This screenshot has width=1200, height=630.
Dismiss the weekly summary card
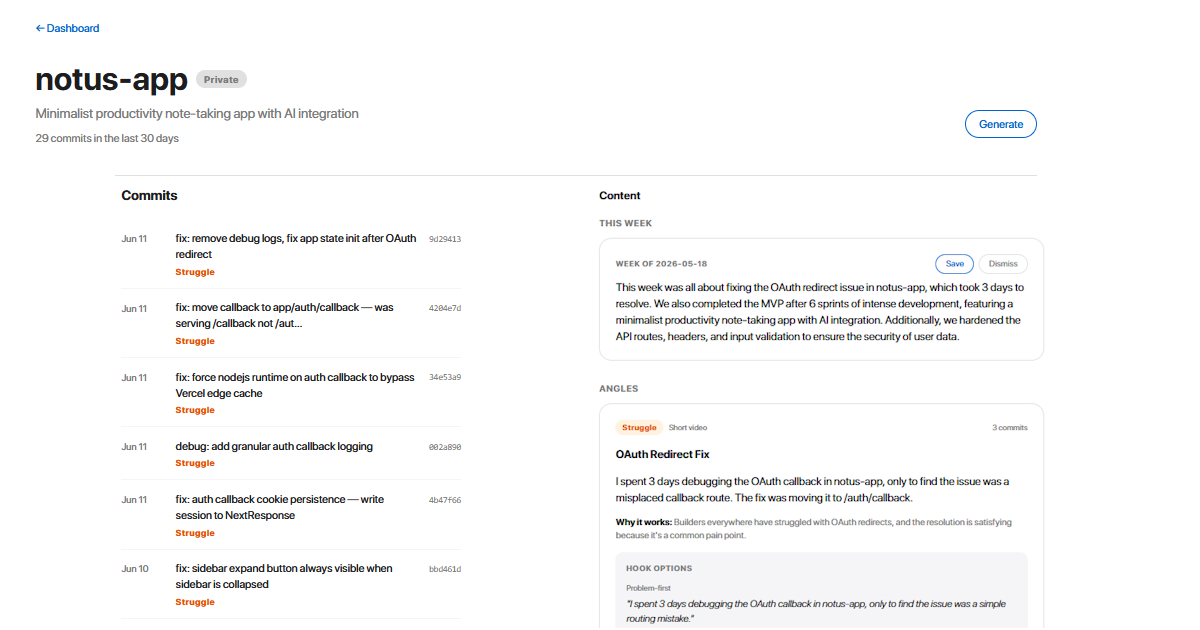tap(1003, 264)
